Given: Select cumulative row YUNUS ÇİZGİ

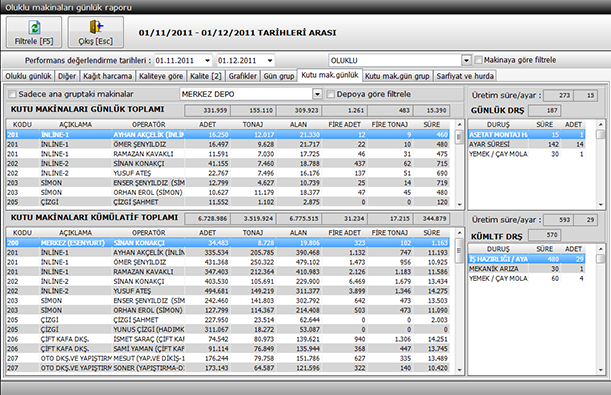Looking at the screenshot, I should pyautogui.click(x=228, y=330).
